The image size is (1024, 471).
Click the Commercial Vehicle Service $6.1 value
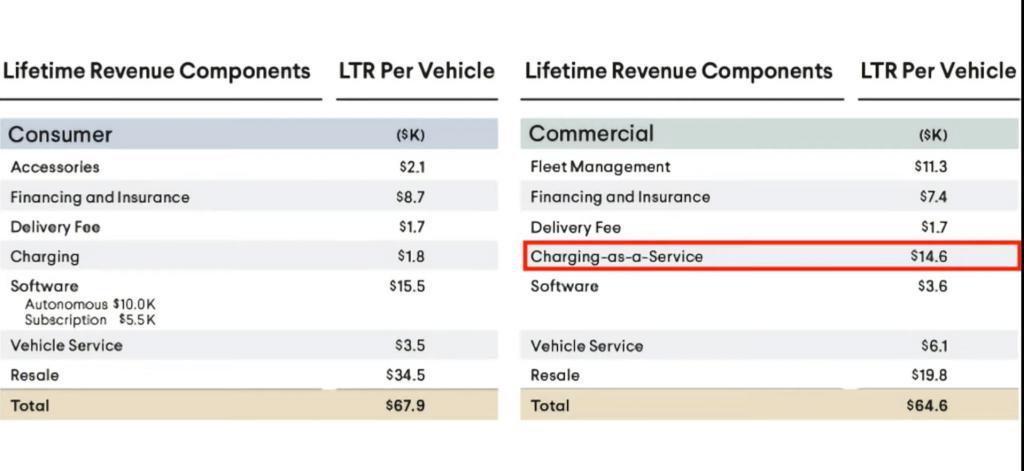tap(935, 346)
